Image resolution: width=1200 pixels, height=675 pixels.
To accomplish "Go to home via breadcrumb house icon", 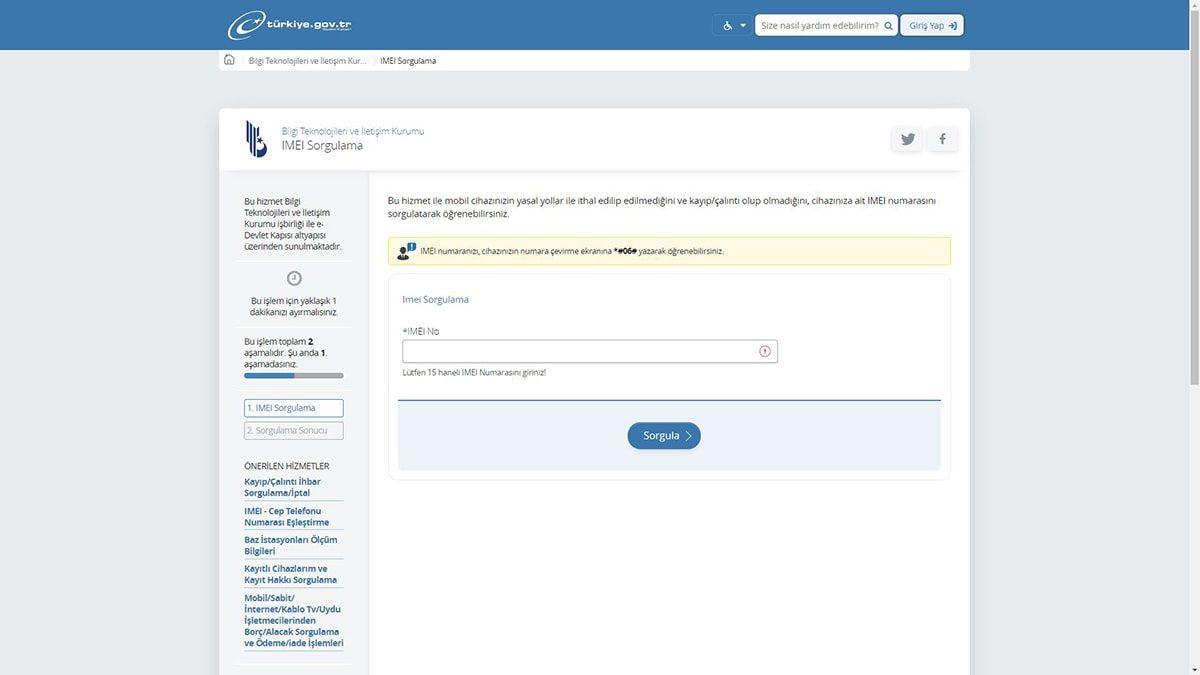I will point(229,60).
